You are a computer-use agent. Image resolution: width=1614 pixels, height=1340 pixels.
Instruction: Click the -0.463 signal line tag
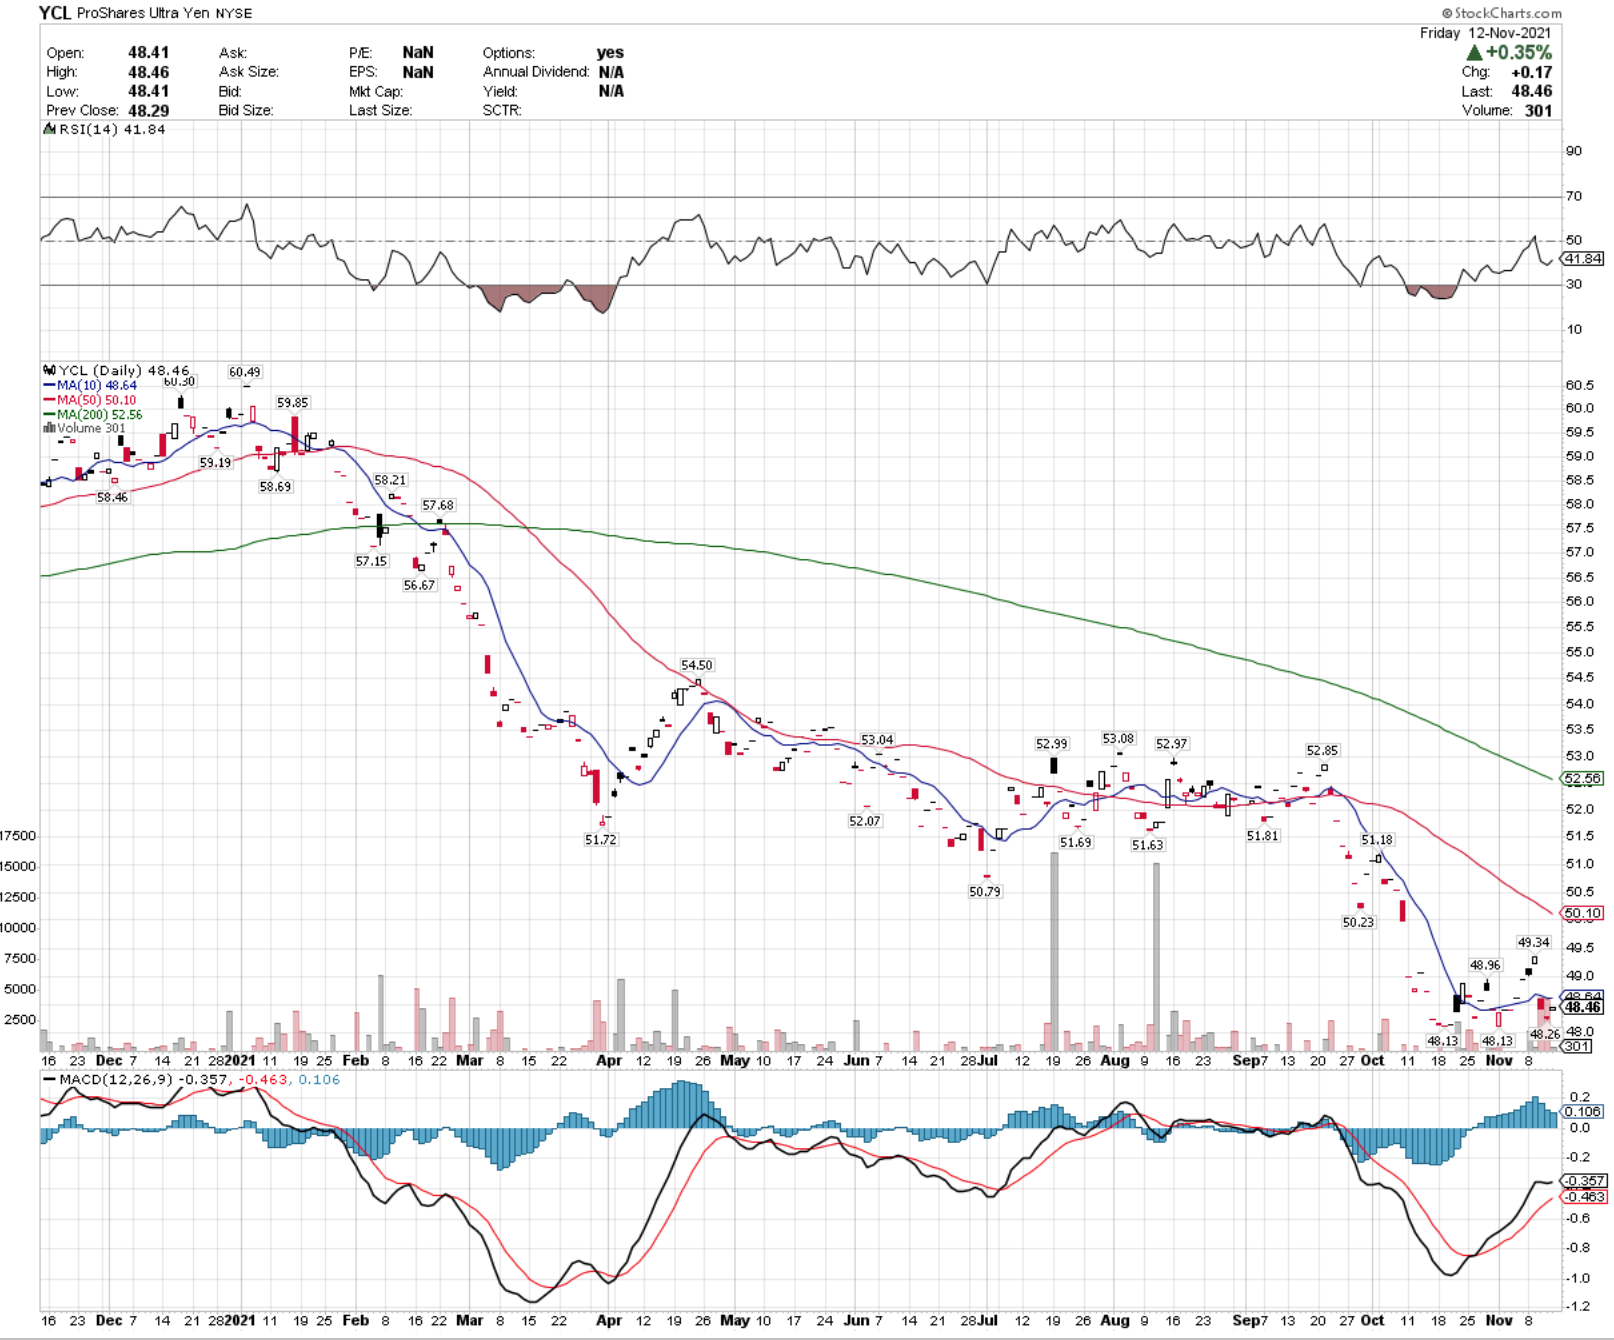point(1584,1196)
